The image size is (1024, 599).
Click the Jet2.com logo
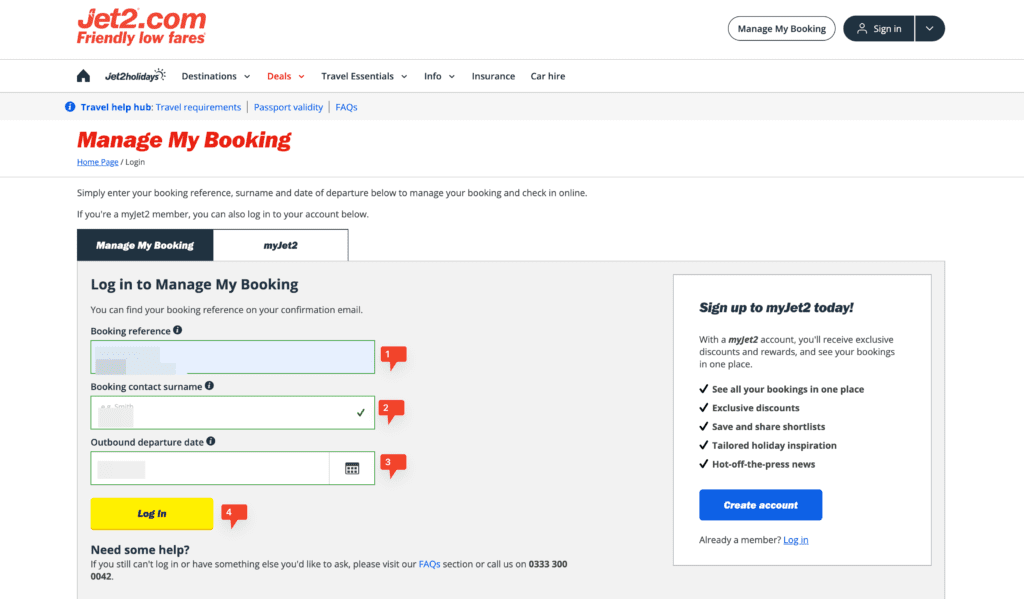142,27
